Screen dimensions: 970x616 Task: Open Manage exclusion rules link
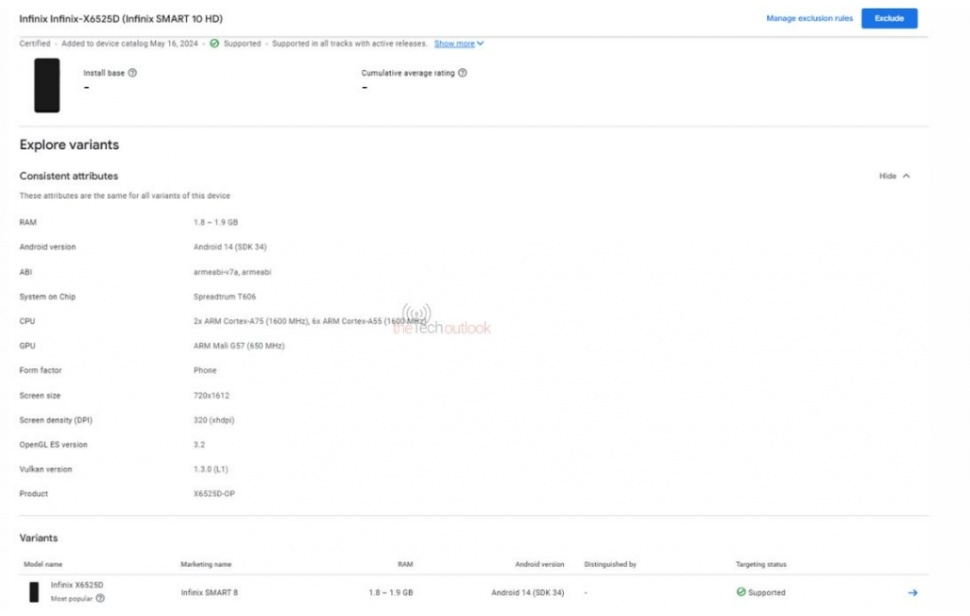tap(809, 19)
